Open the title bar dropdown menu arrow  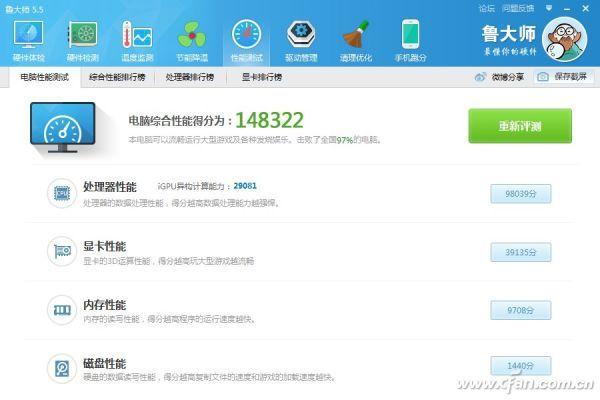tap(549, 8)
